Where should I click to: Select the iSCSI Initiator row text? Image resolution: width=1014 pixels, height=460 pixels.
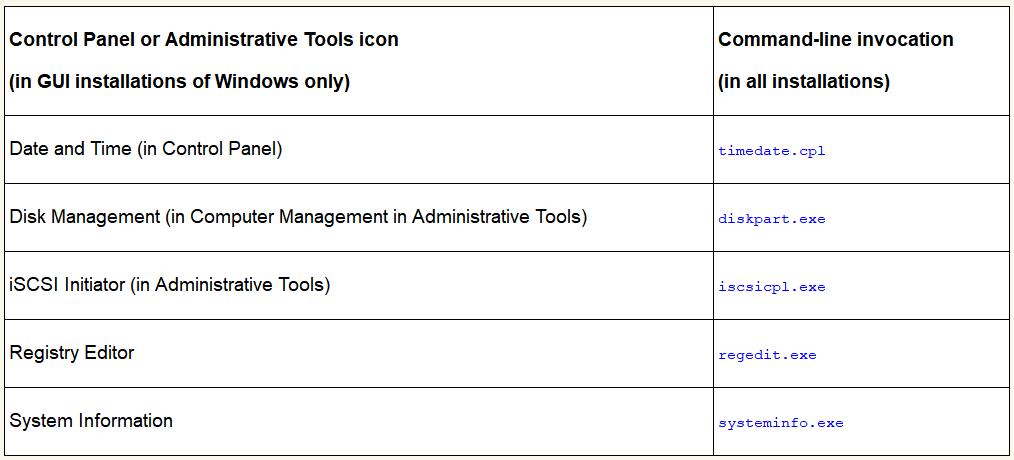pyautogui.click(x=170, y=285)
